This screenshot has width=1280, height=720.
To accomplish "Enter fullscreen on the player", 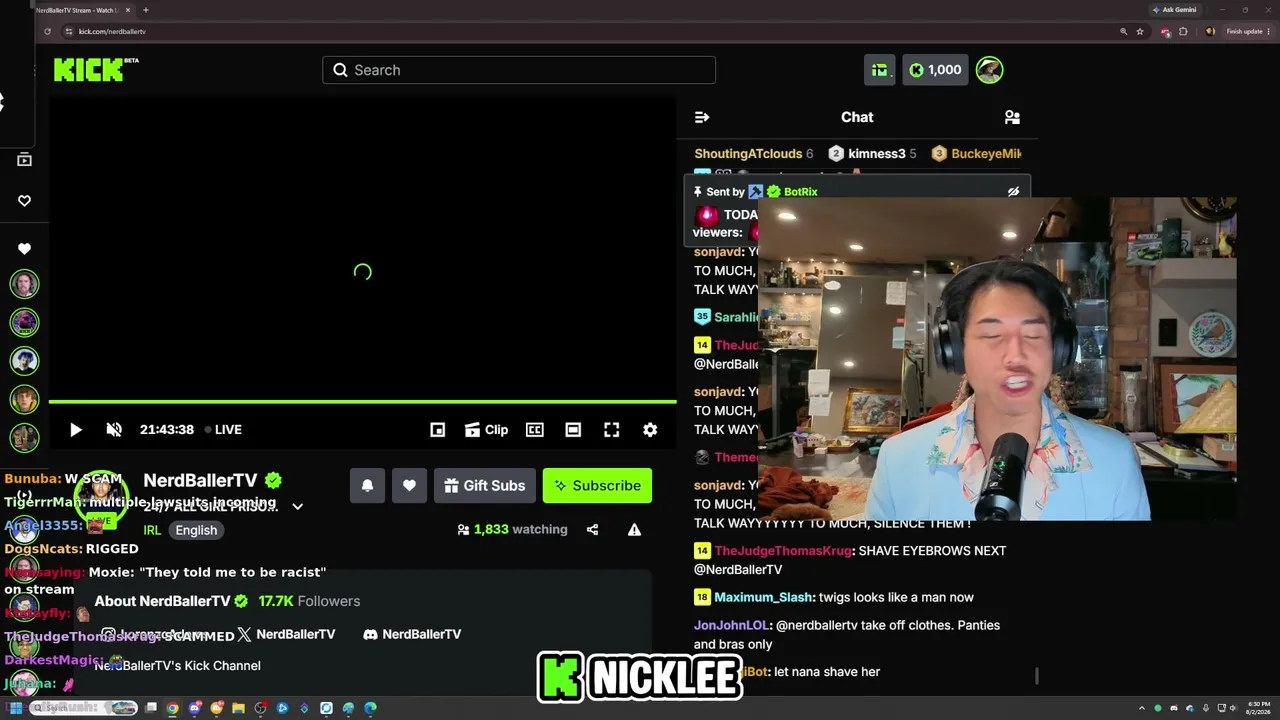I will (612, 430).
